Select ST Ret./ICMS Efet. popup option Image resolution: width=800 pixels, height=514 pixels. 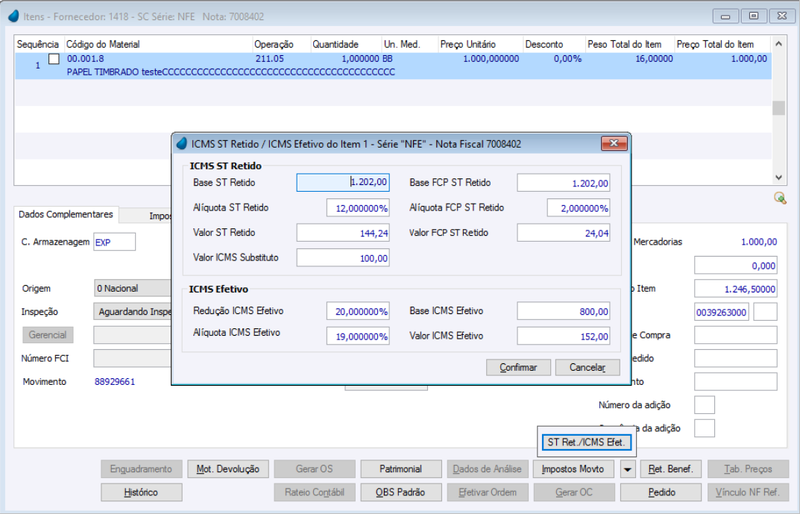tap(586, 443)
